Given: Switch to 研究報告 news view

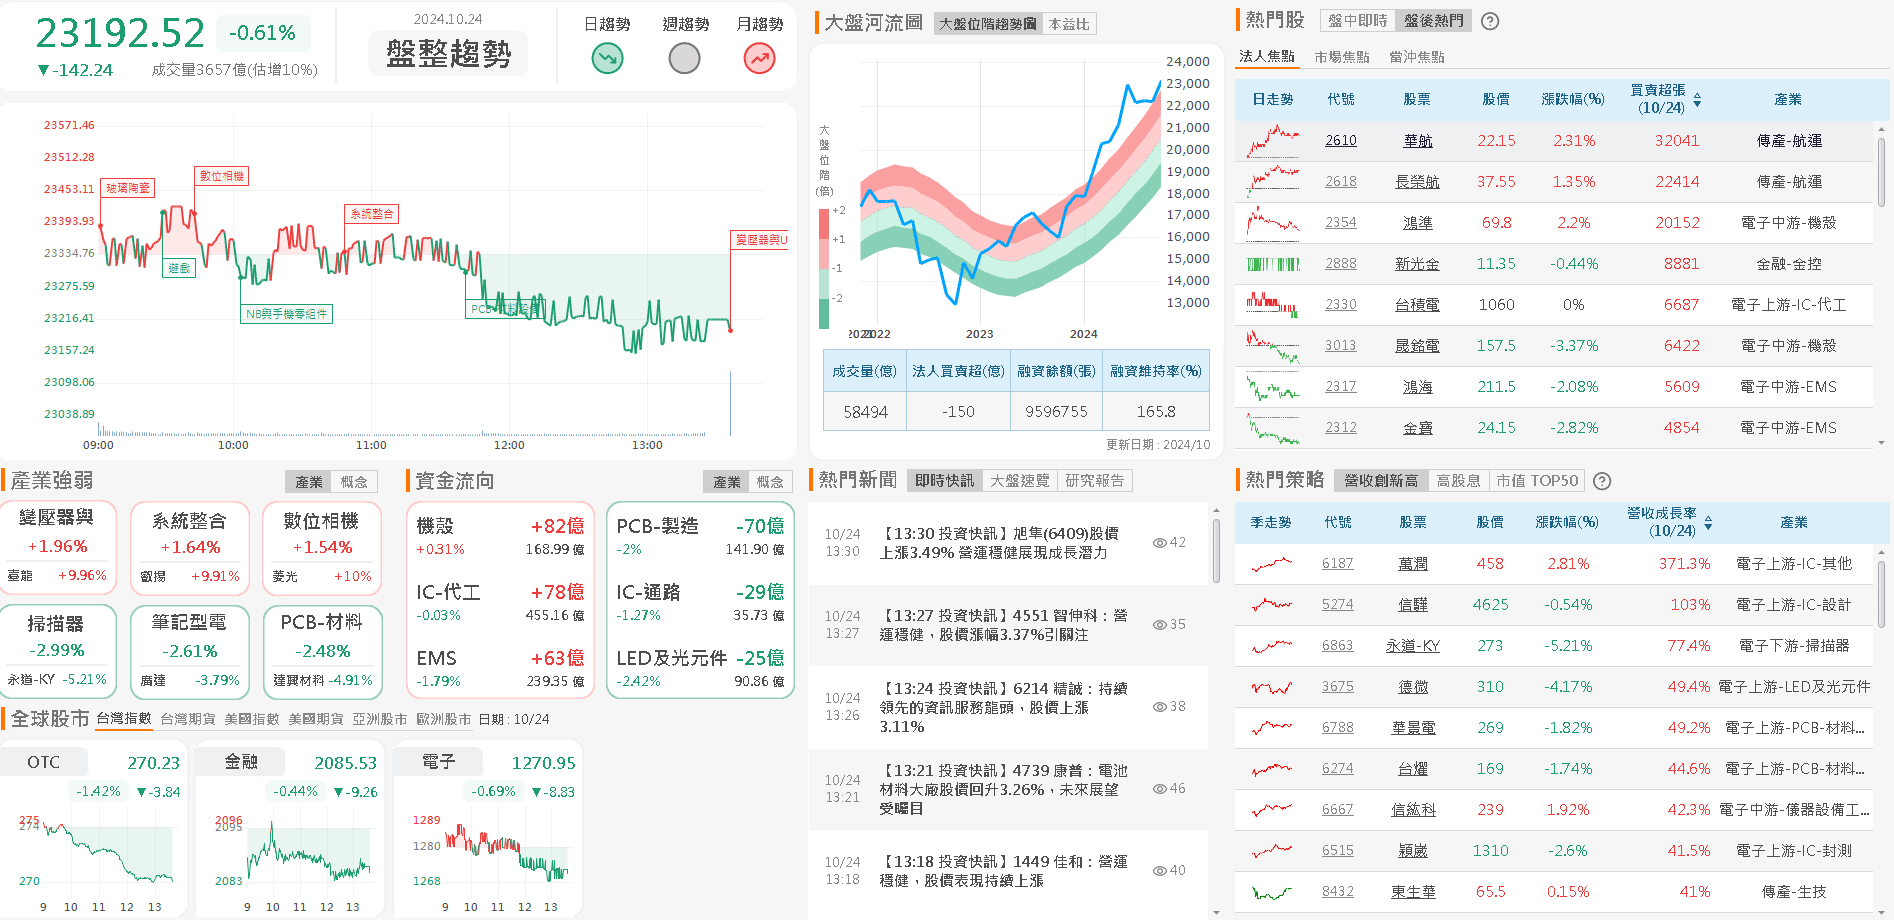Looking at the screenshot, I should (1097, 480).
